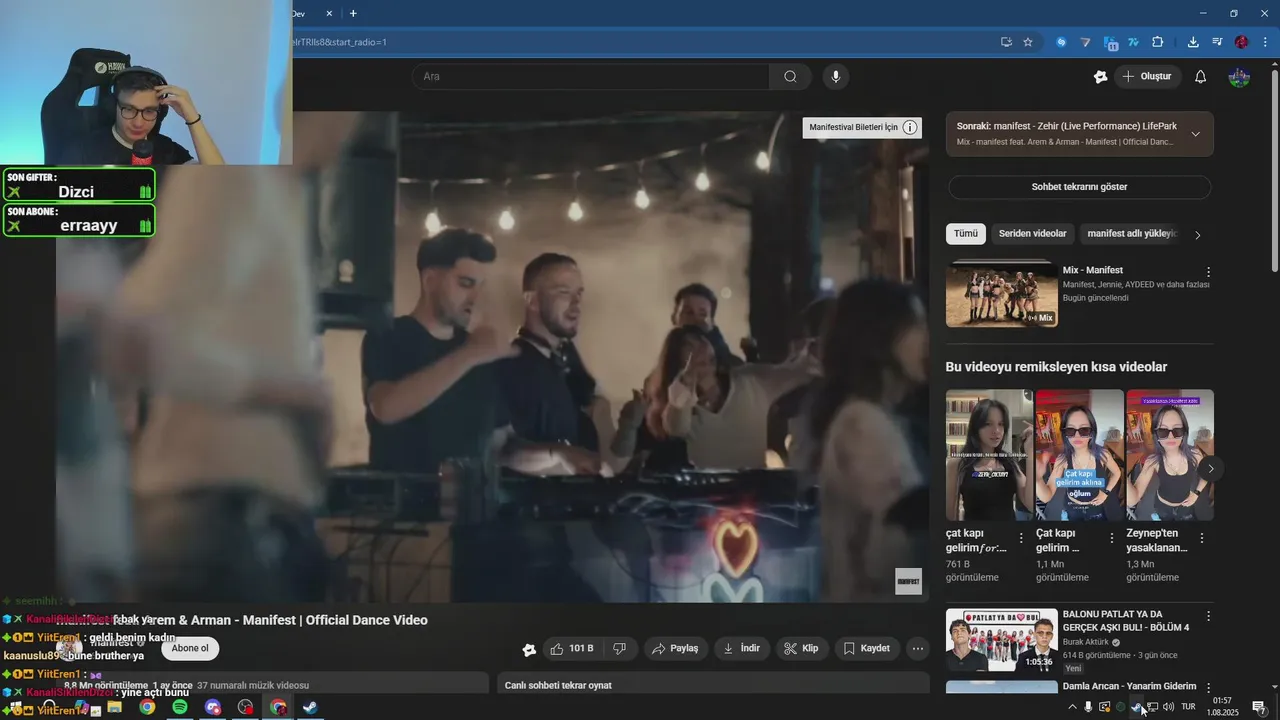Click the sparkle icon beside Oluştur
The image size is (1280, 720).
tap(1101, 77)
